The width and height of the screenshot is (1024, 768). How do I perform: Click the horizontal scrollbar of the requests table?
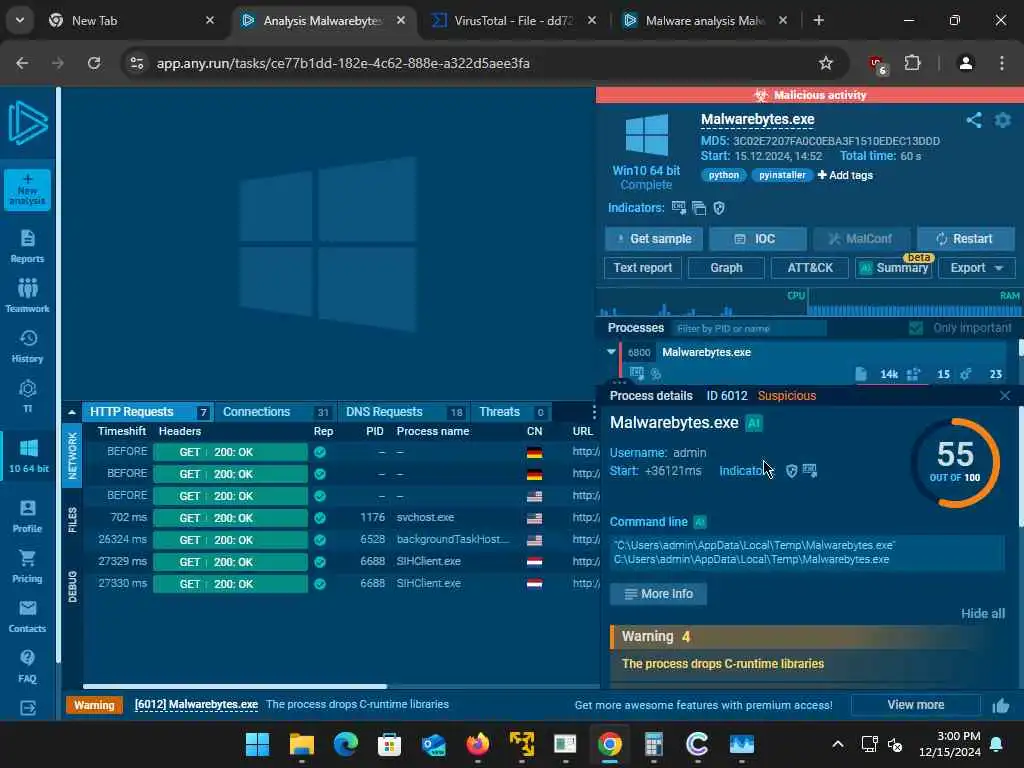235,686
